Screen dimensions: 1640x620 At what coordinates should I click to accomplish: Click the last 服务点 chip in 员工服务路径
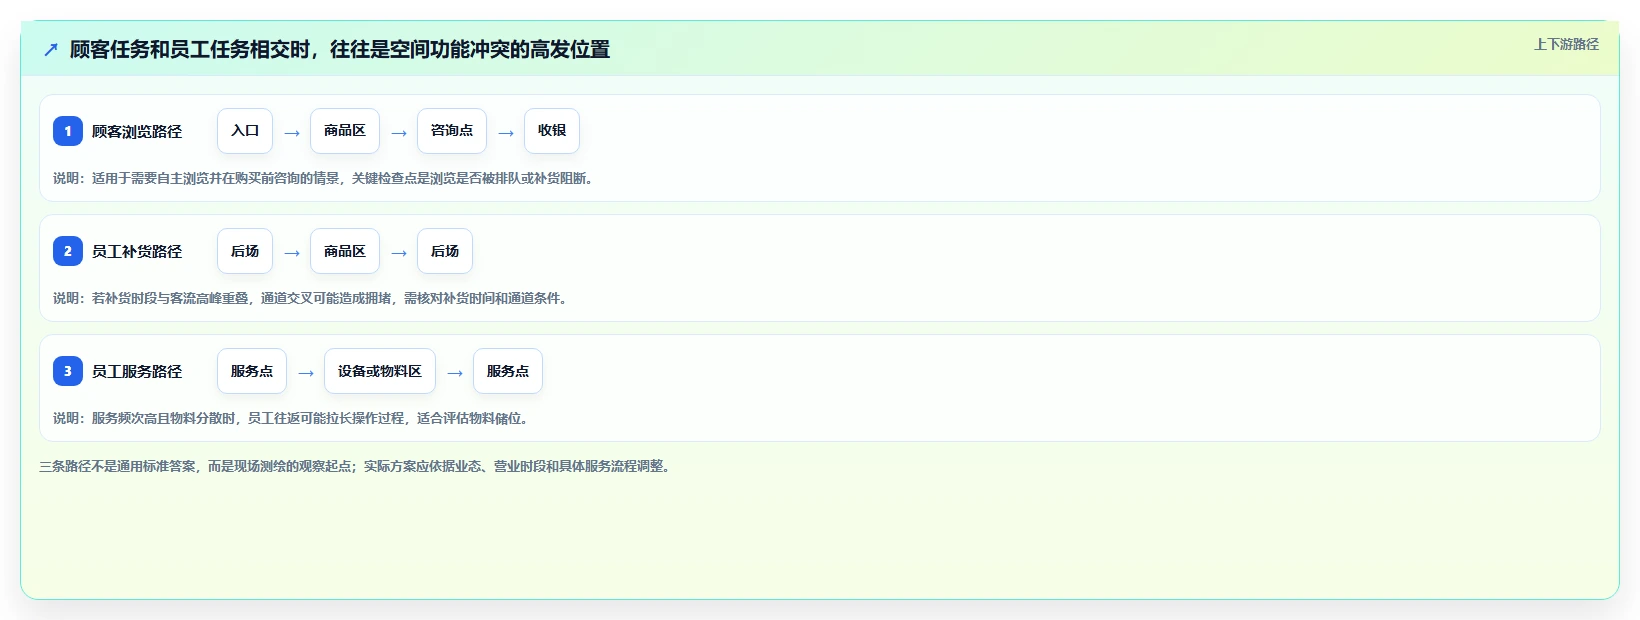point(508,371)
